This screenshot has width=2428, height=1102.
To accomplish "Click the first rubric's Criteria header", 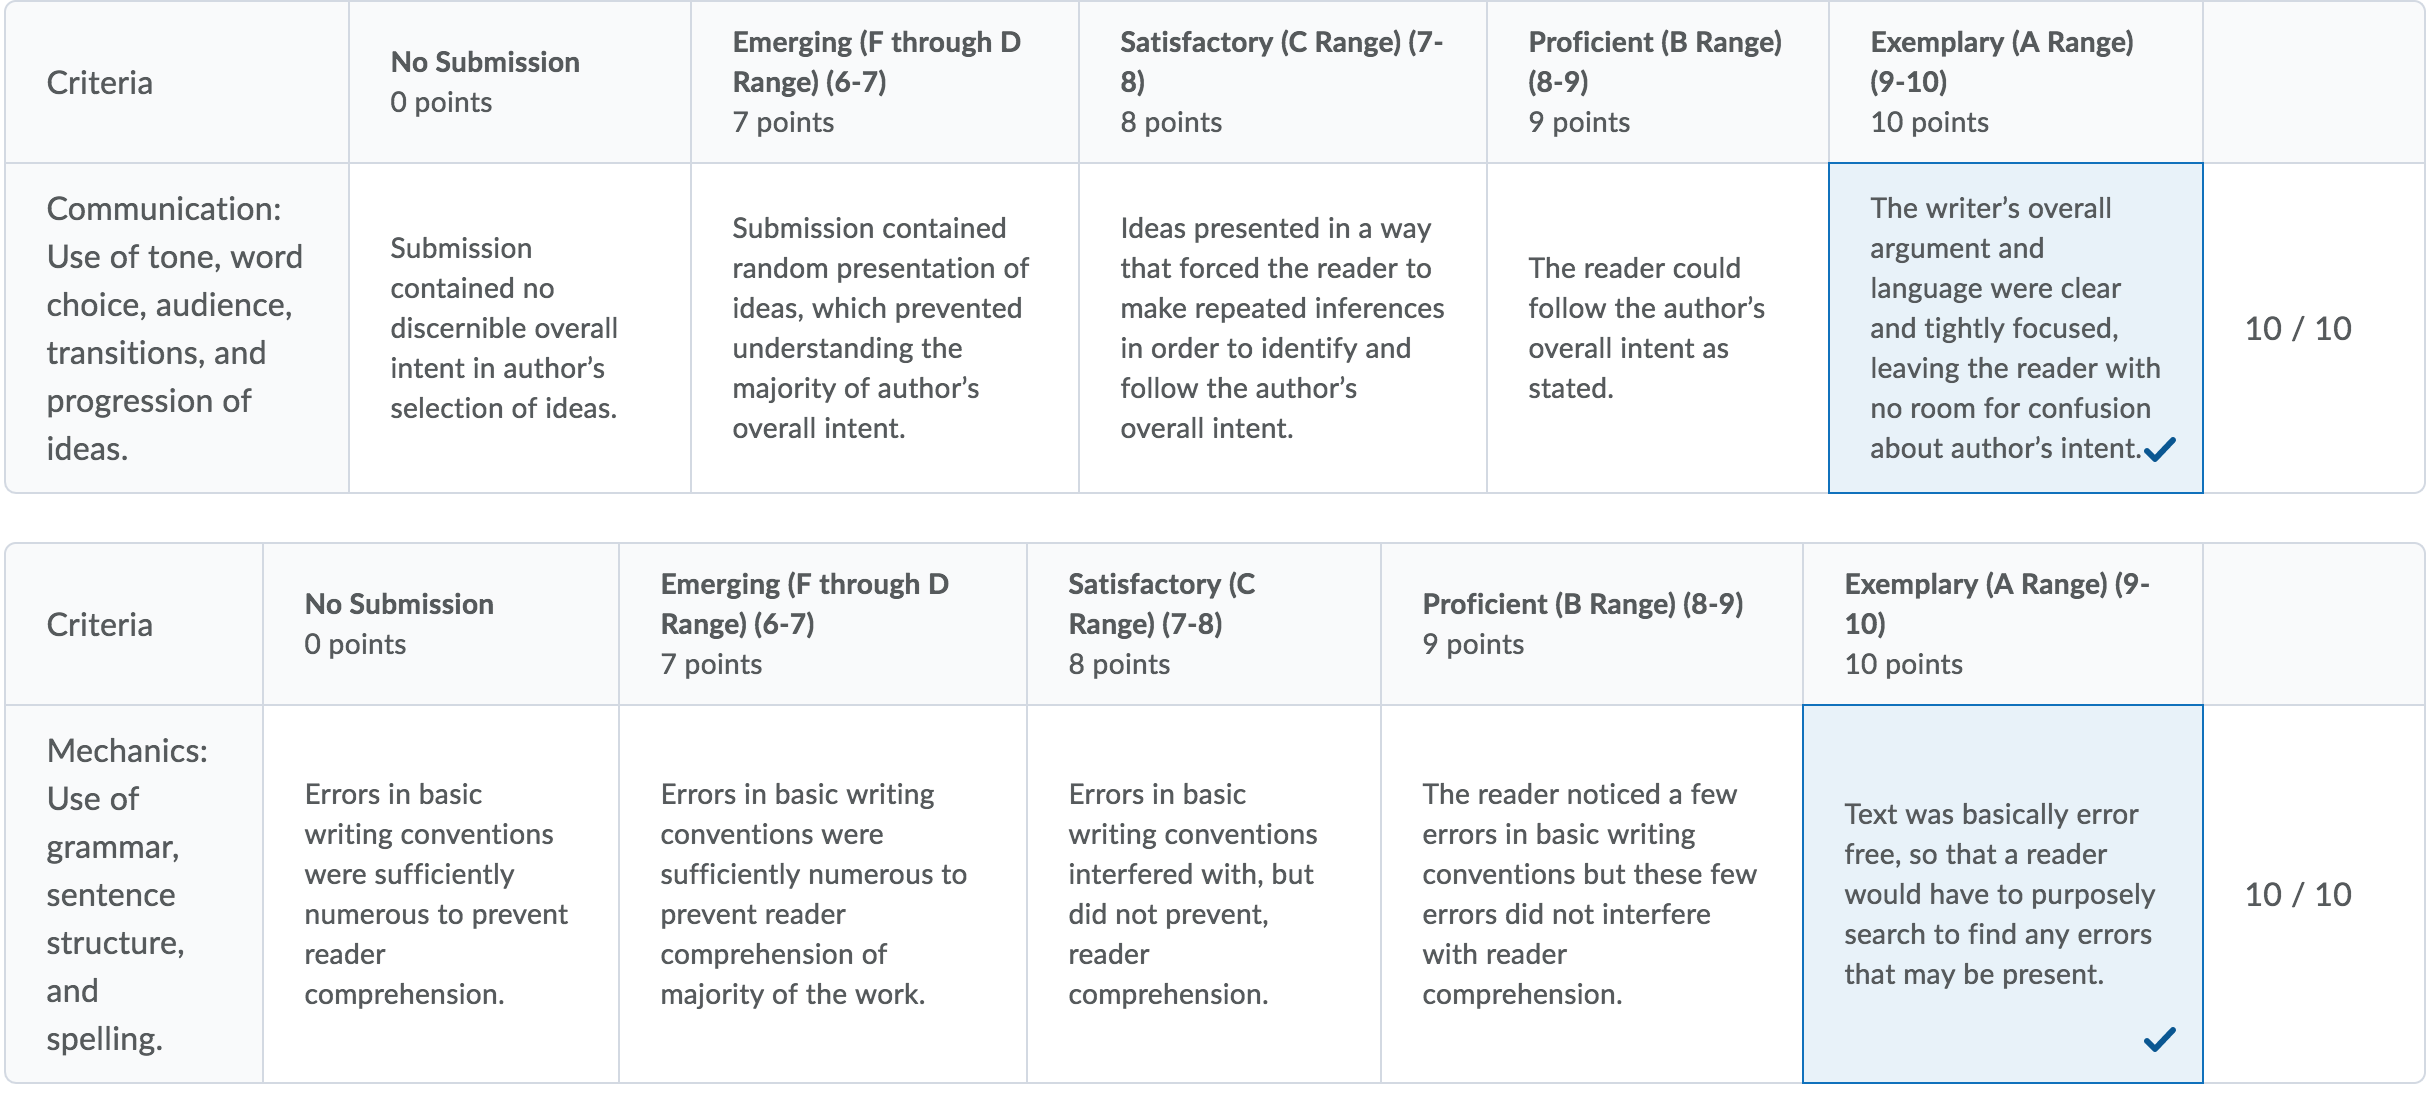I will pyautogui.click(x=100, y=82).
